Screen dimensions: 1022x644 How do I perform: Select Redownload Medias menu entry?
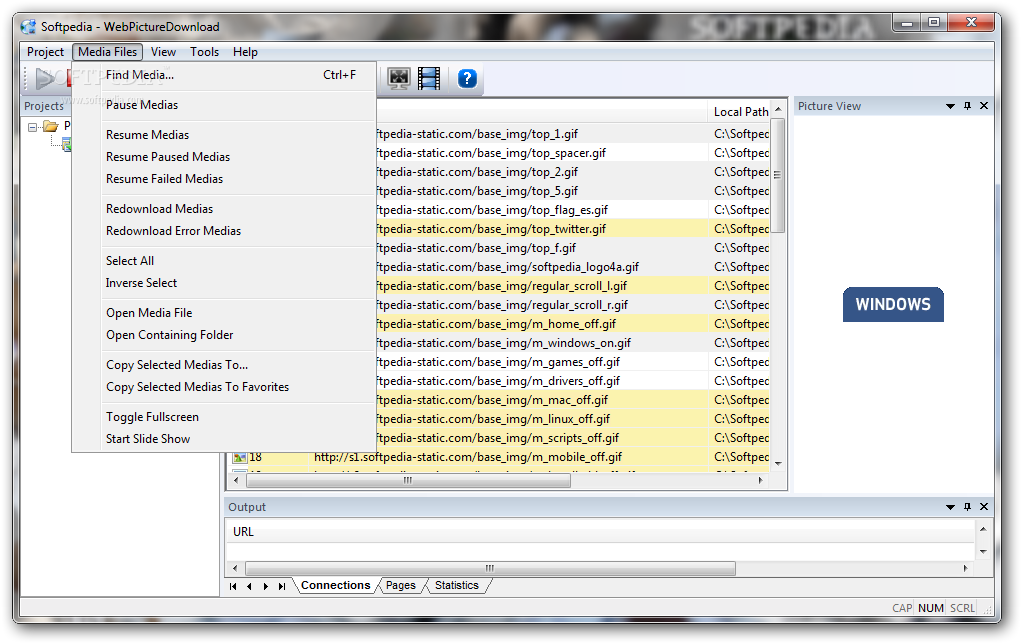[224, 209]
